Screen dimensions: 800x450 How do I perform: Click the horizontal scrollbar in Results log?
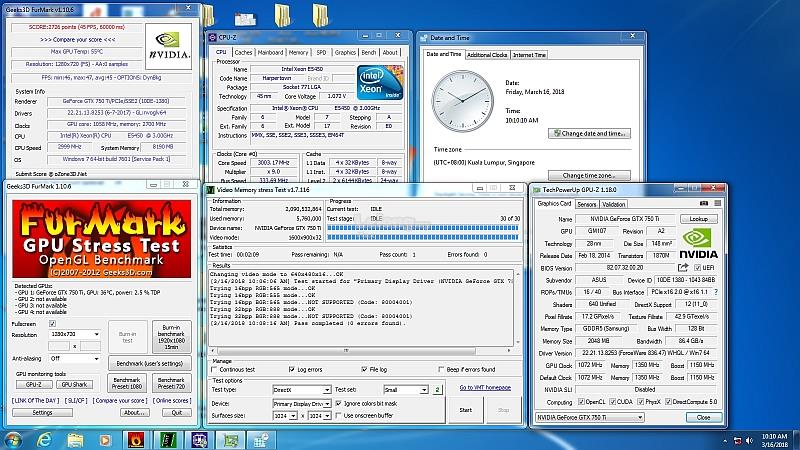pos(345,351)
